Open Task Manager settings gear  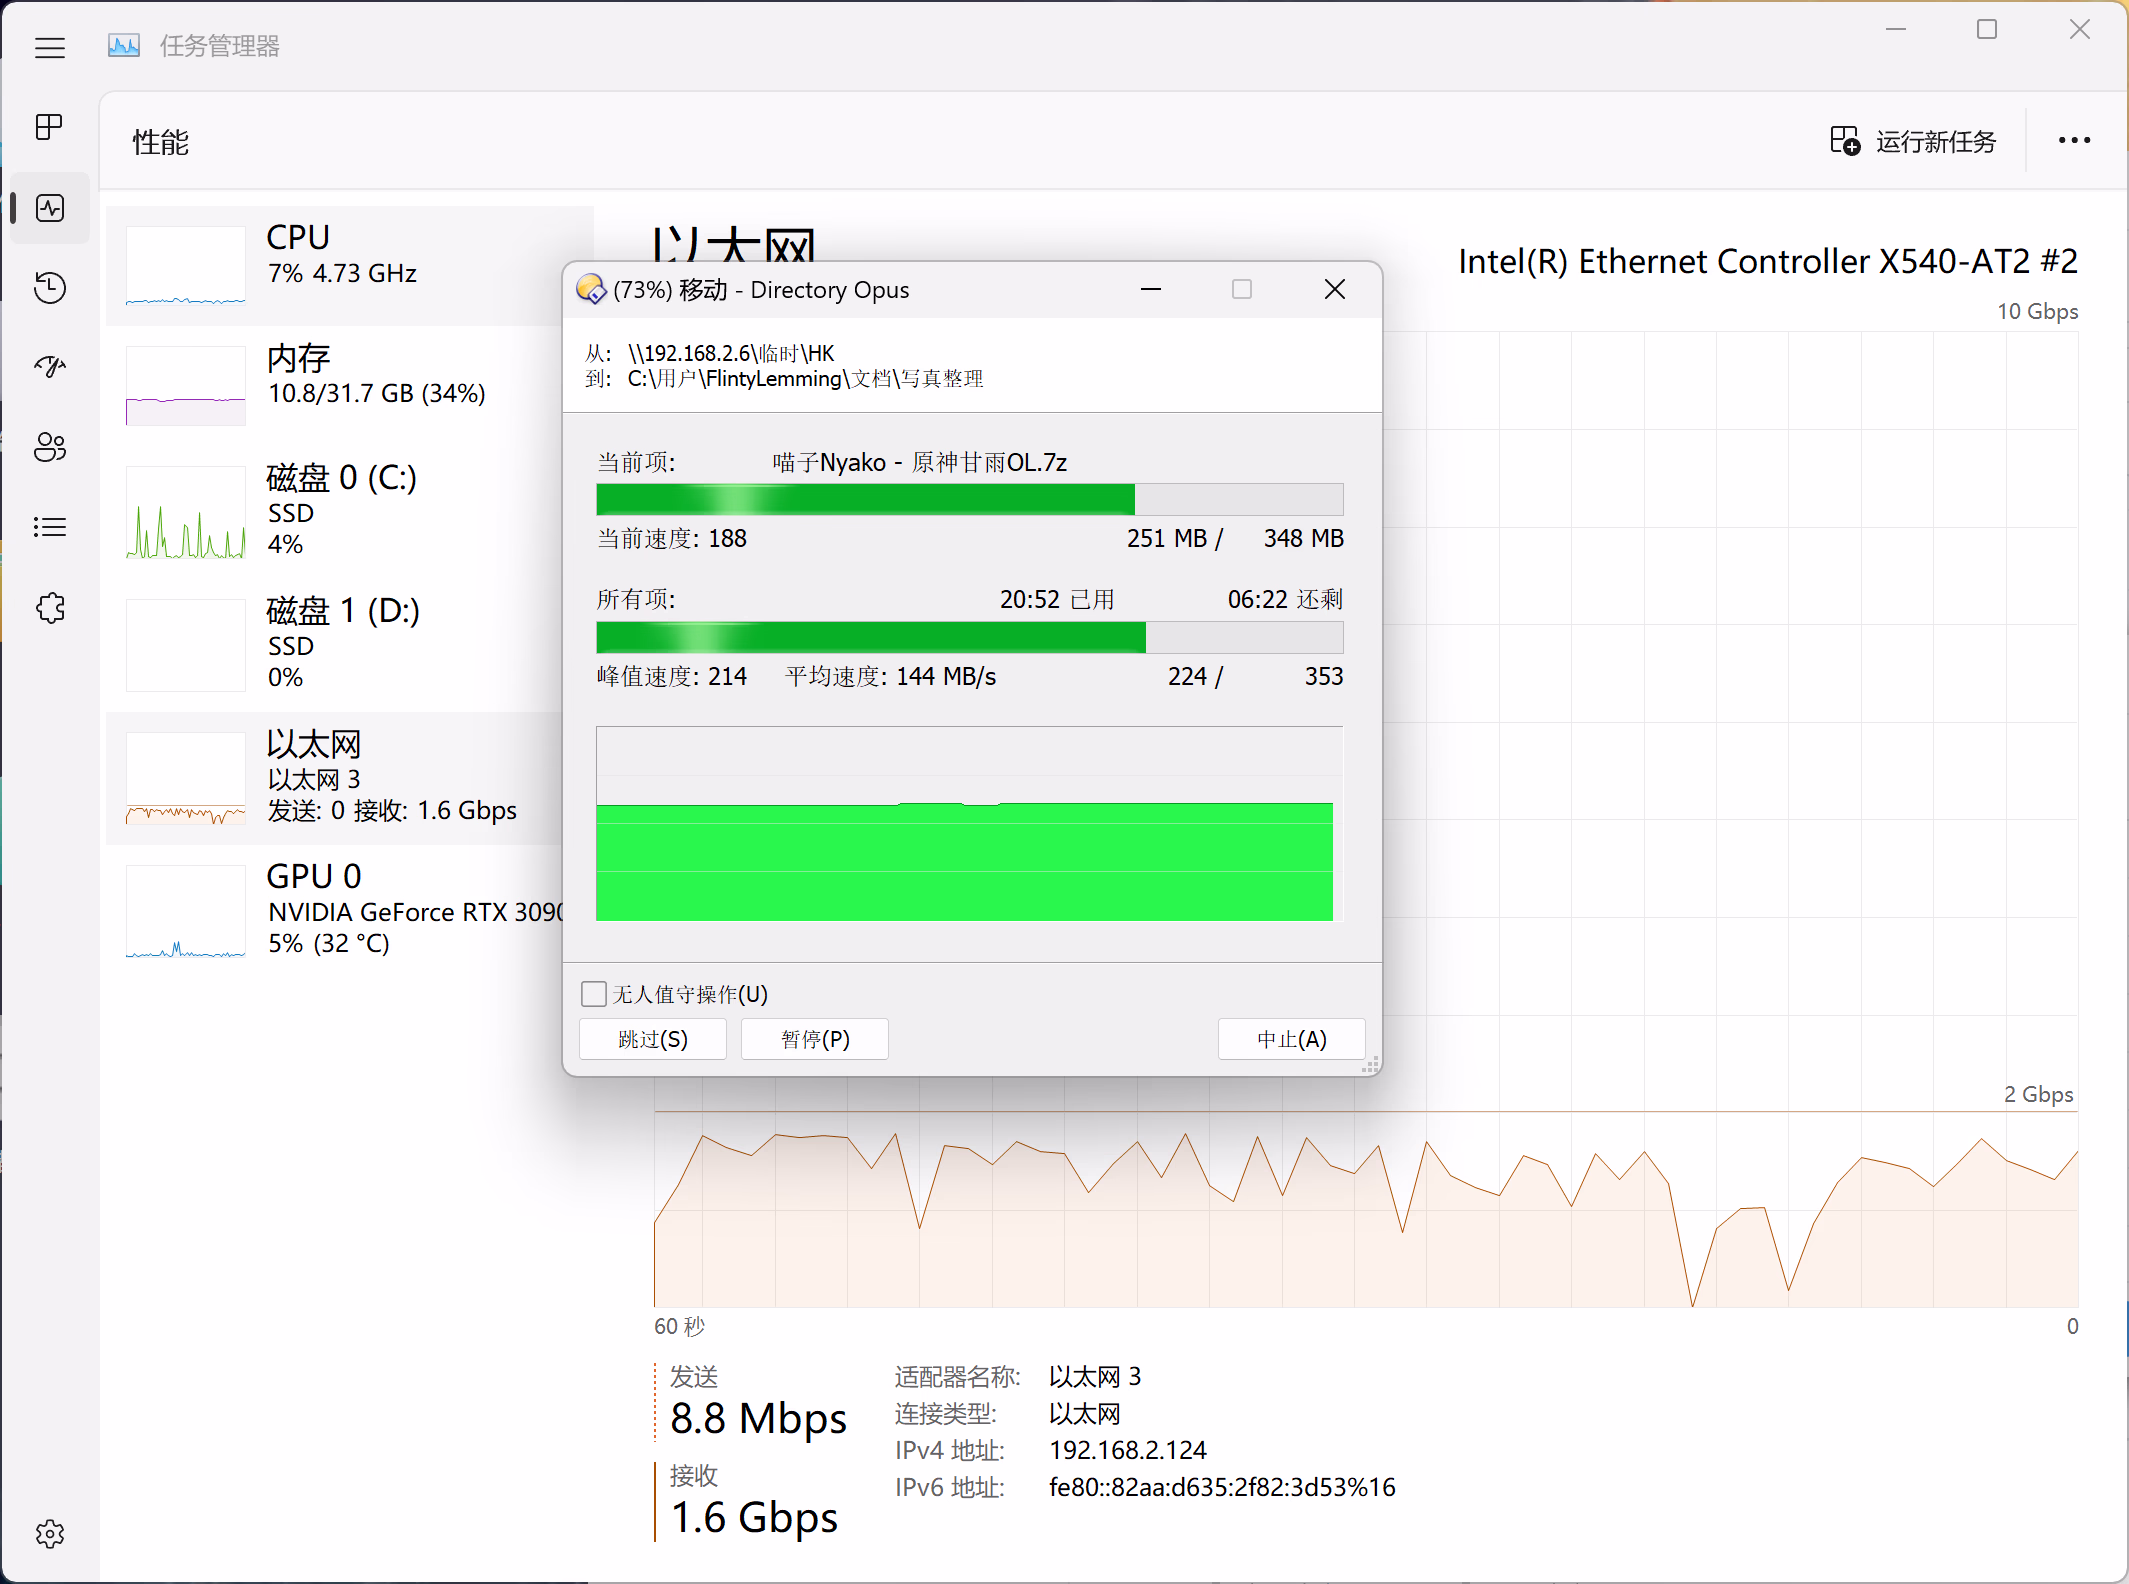(49, 1534)
